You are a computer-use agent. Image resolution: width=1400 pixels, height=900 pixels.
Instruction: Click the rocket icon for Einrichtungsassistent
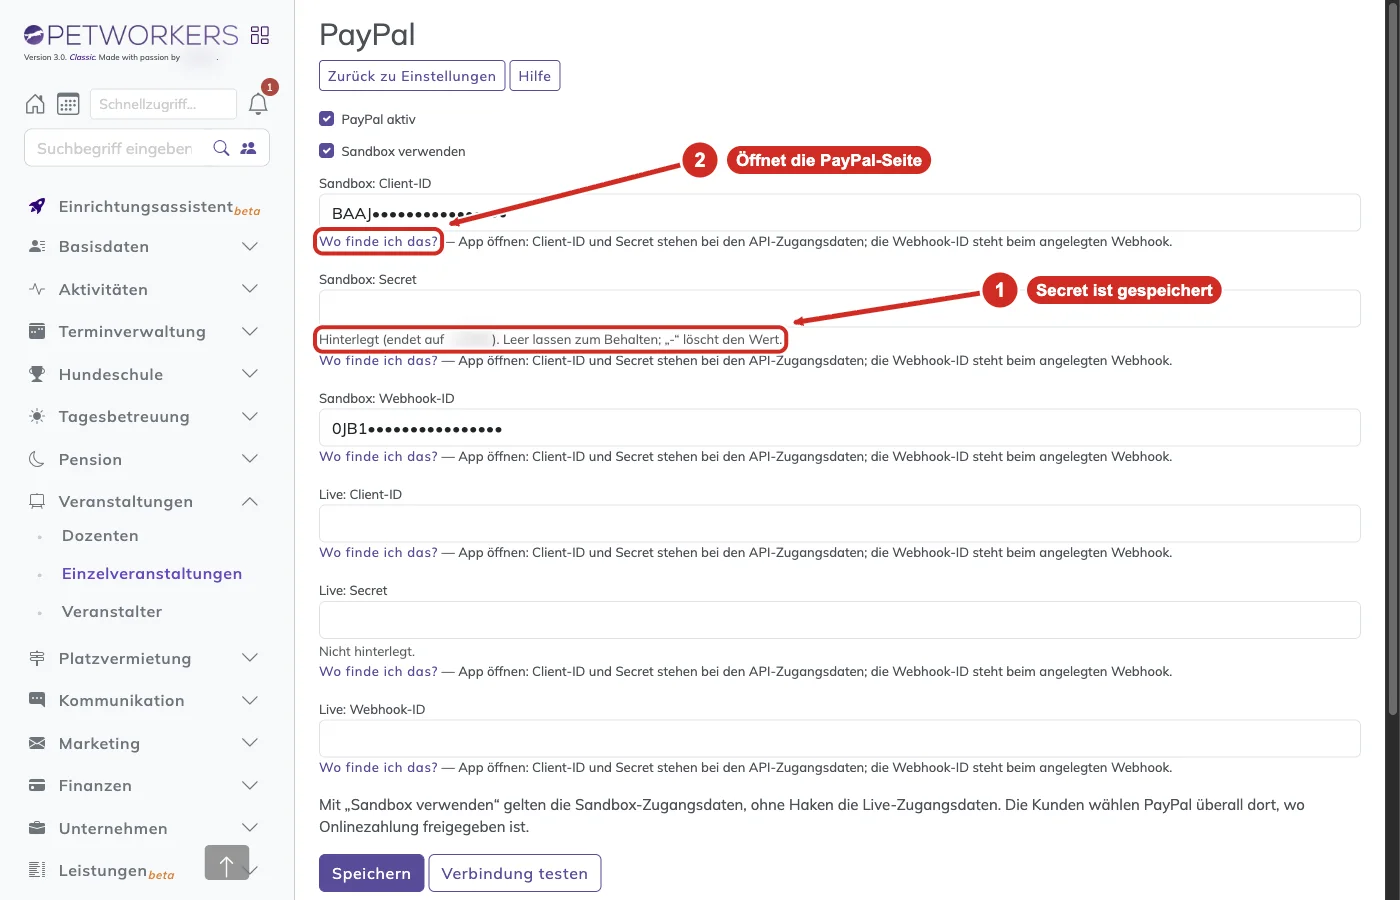coord(37,206)
